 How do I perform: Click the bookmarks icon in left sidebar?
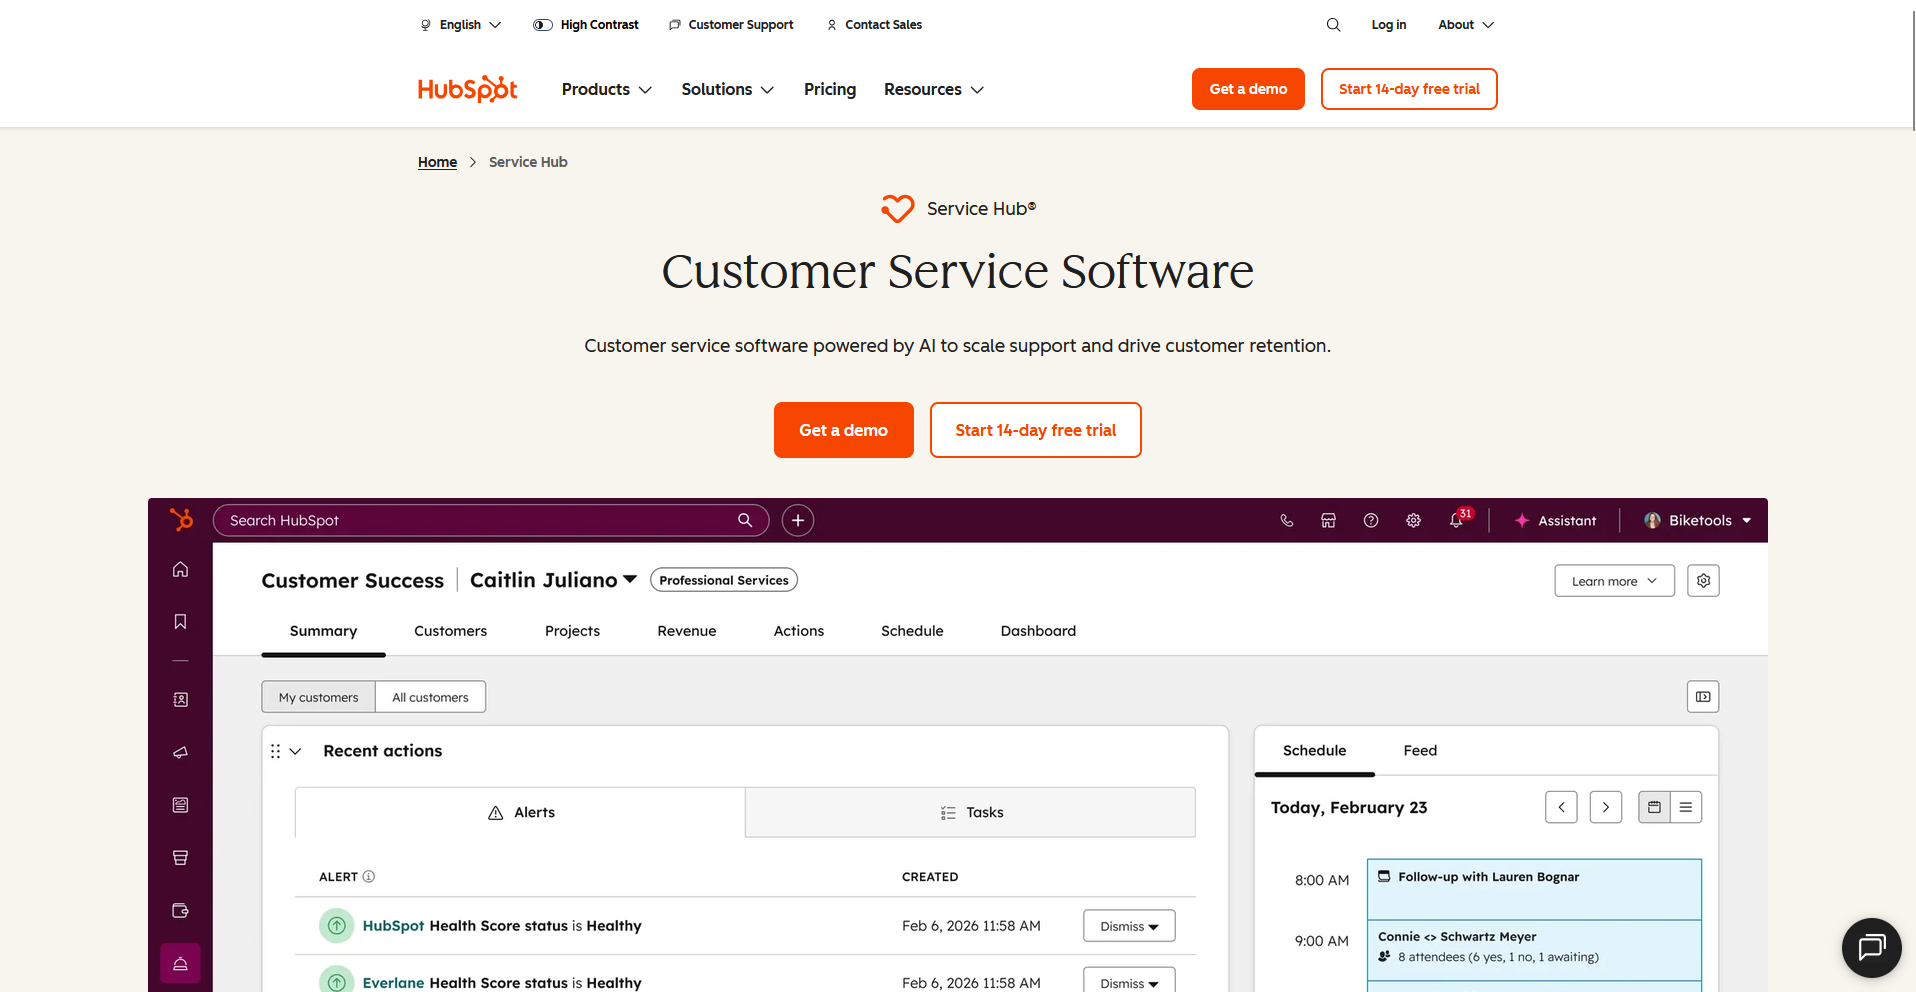click(180, 622)
